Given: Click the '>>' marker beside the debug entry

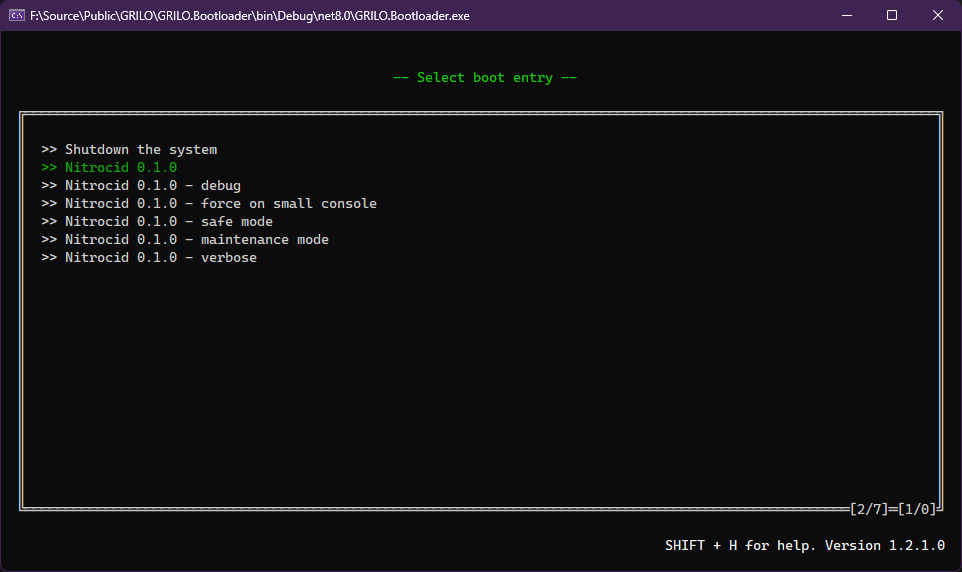Looking at the screenshot, I should click(x=49, y=186).
